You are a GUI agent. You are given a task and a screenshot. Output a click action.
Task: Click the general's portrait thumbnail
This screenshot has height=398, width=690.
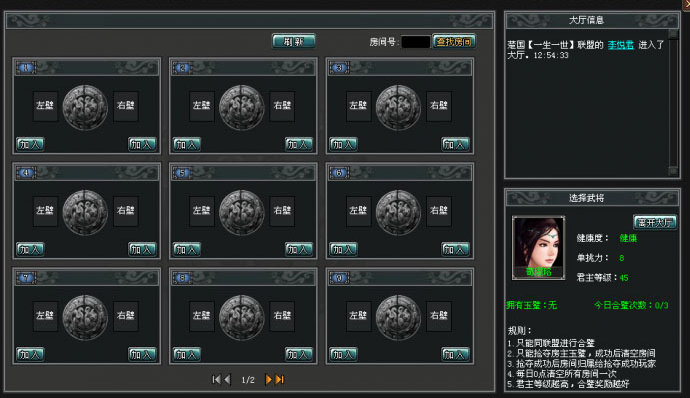pyautogui.click(x=538, y=247)
